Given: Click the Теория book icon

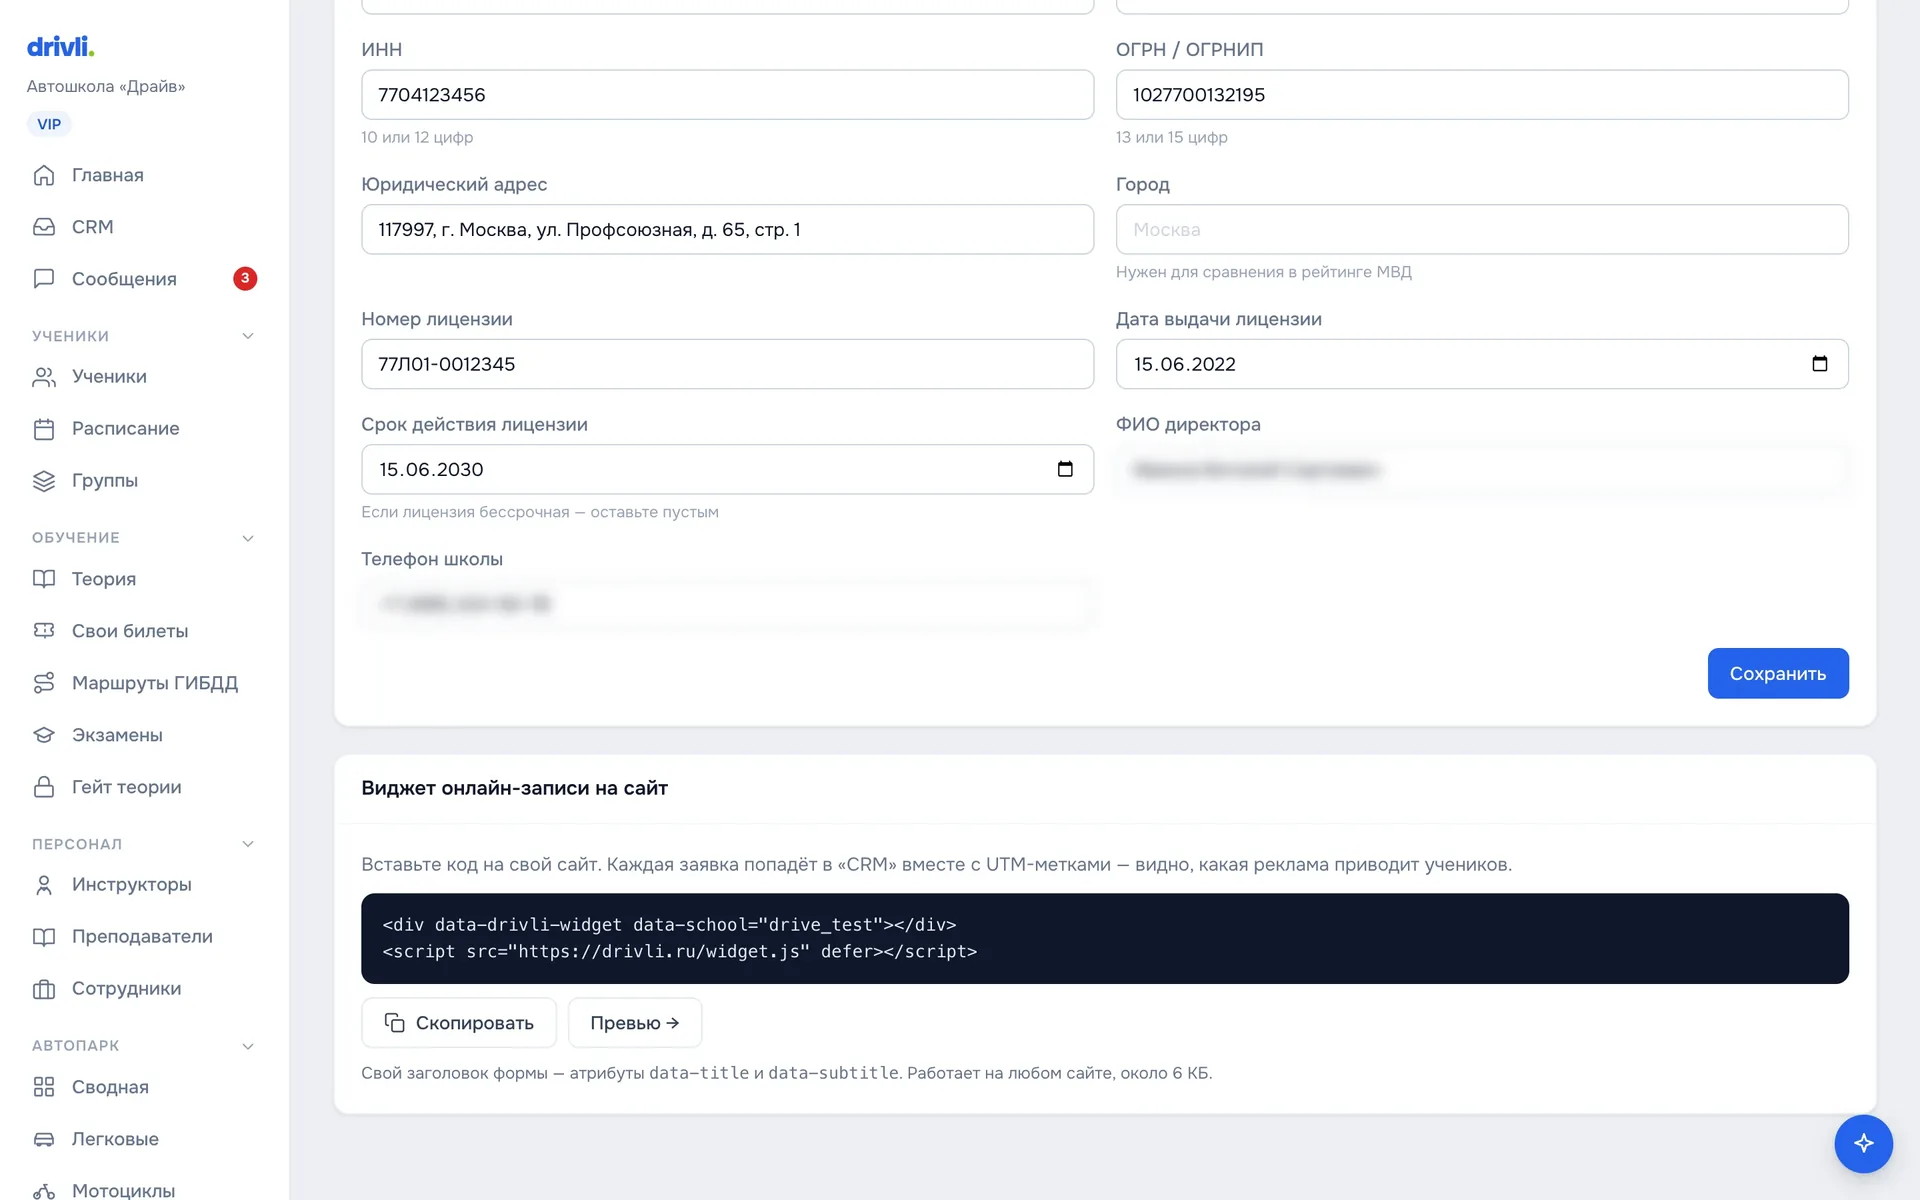Looking at the screenshot, I should point(44,579).
